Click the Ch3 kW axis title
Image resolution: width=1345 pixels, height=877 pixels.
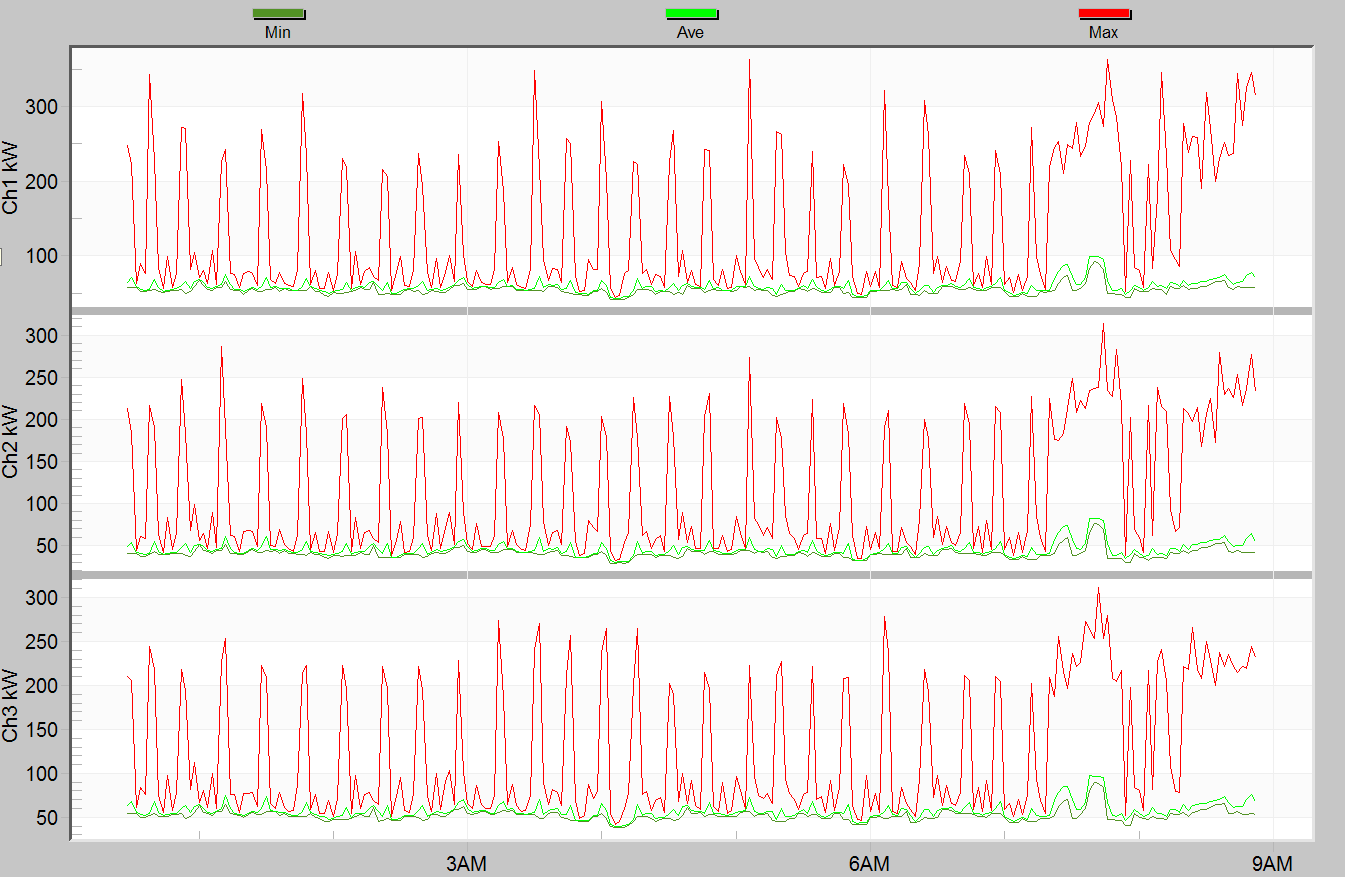click(x=12, y=707)
